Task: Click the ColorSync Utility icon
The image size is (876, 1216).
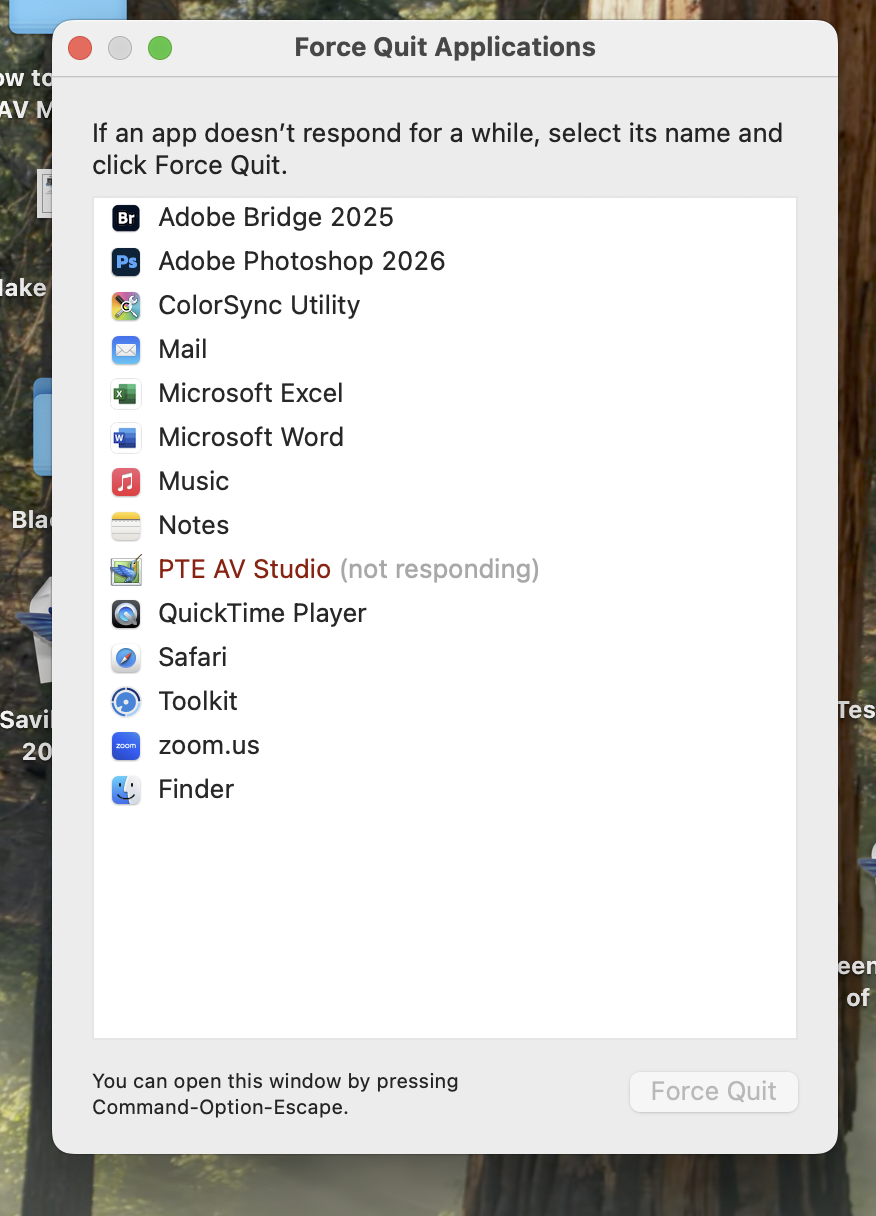Action: [126, 306]
